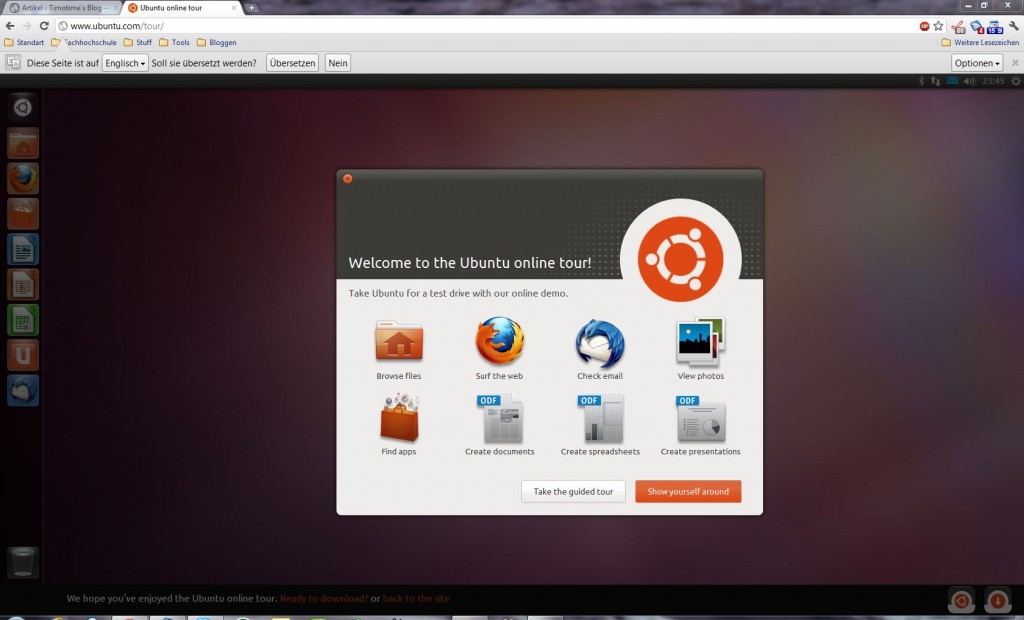The image size is (1024, 620).
Task: Open the Stuff bookmarks folder
Action: pos(138,42)
